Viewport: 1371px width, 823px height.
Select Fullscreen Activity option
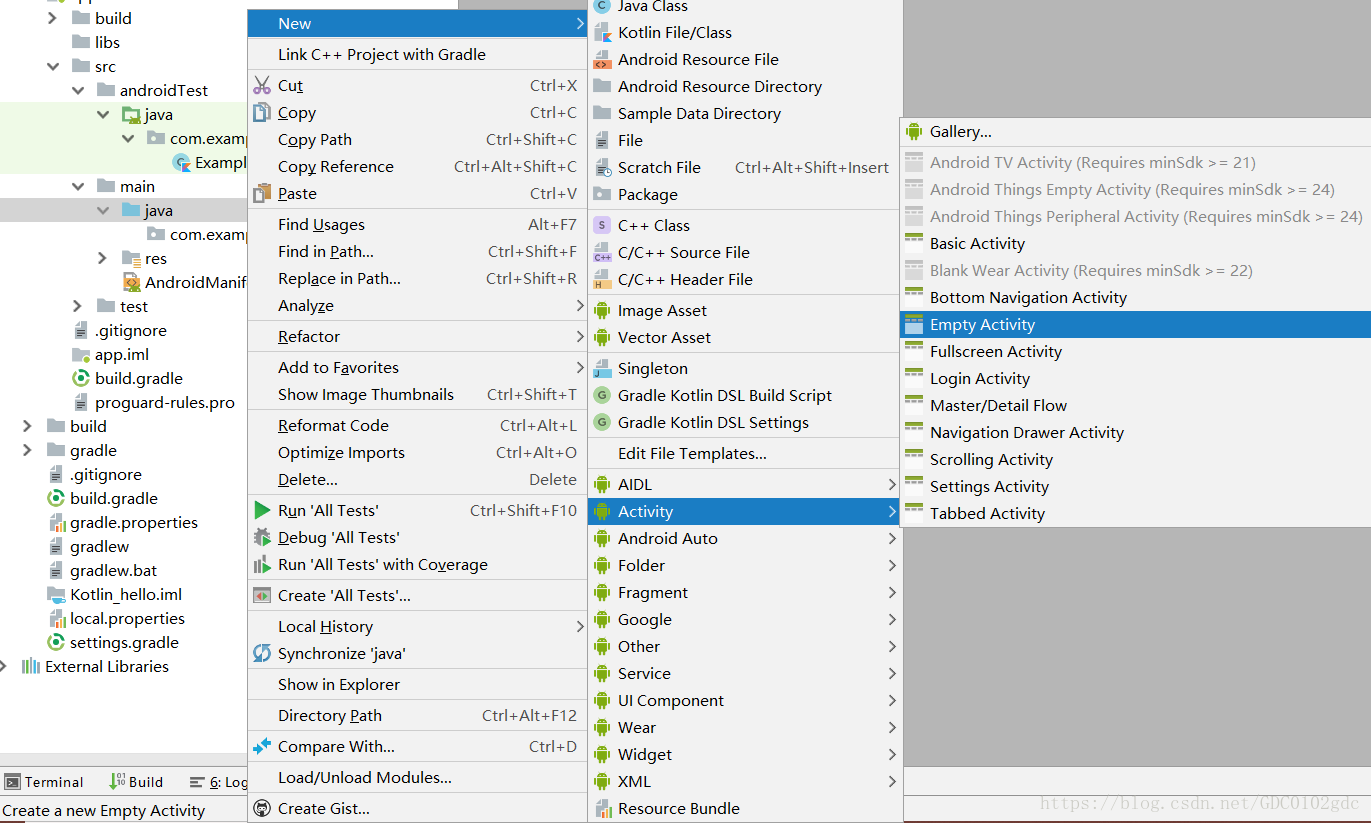coord(1136,352)
